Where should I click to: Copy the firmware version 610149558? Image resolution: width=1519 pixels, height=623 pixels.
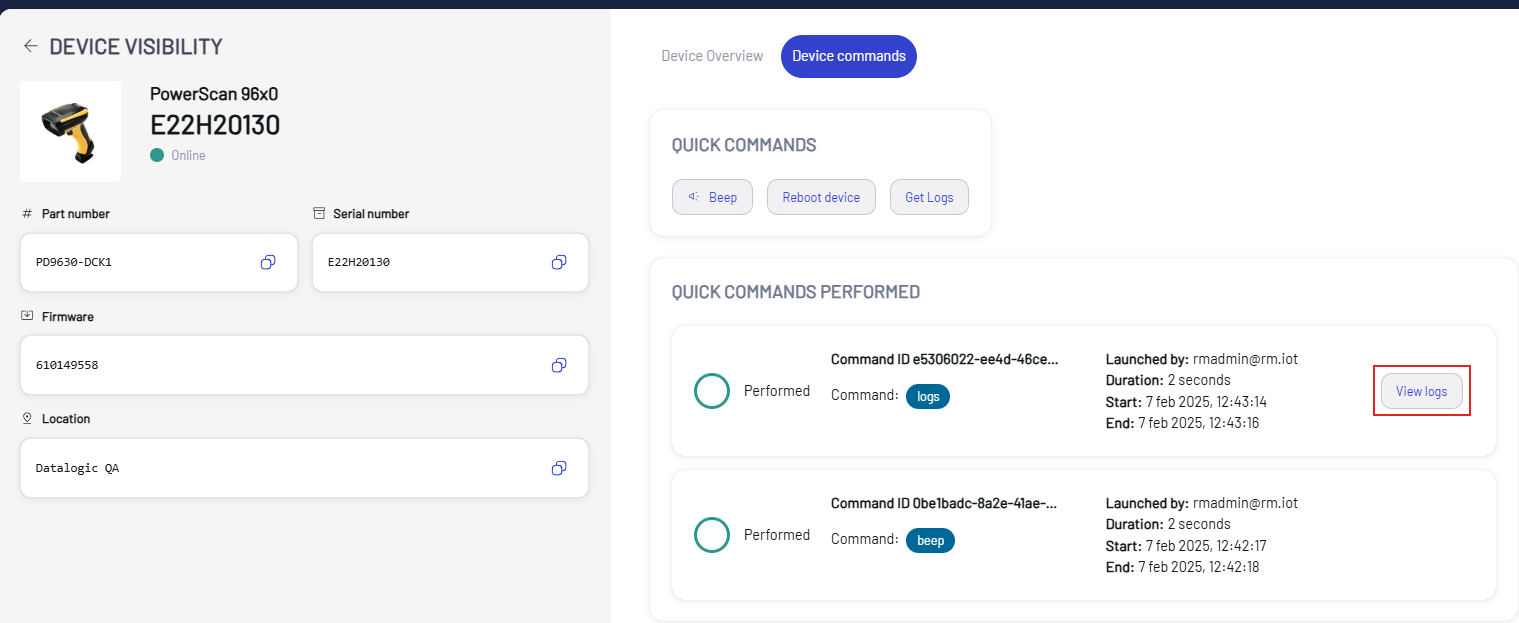(x=558, y=365)
